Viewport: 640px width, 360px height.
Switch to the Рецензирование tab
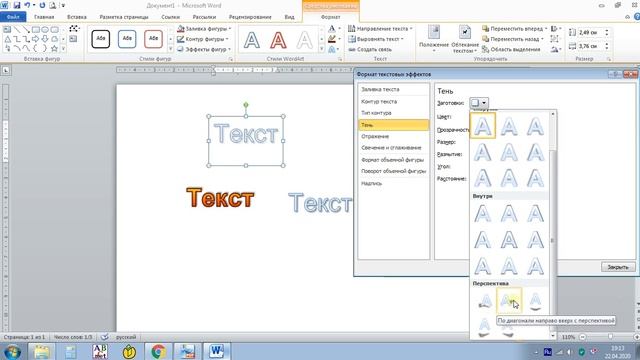pyautogui.click(x=250, y=17)
